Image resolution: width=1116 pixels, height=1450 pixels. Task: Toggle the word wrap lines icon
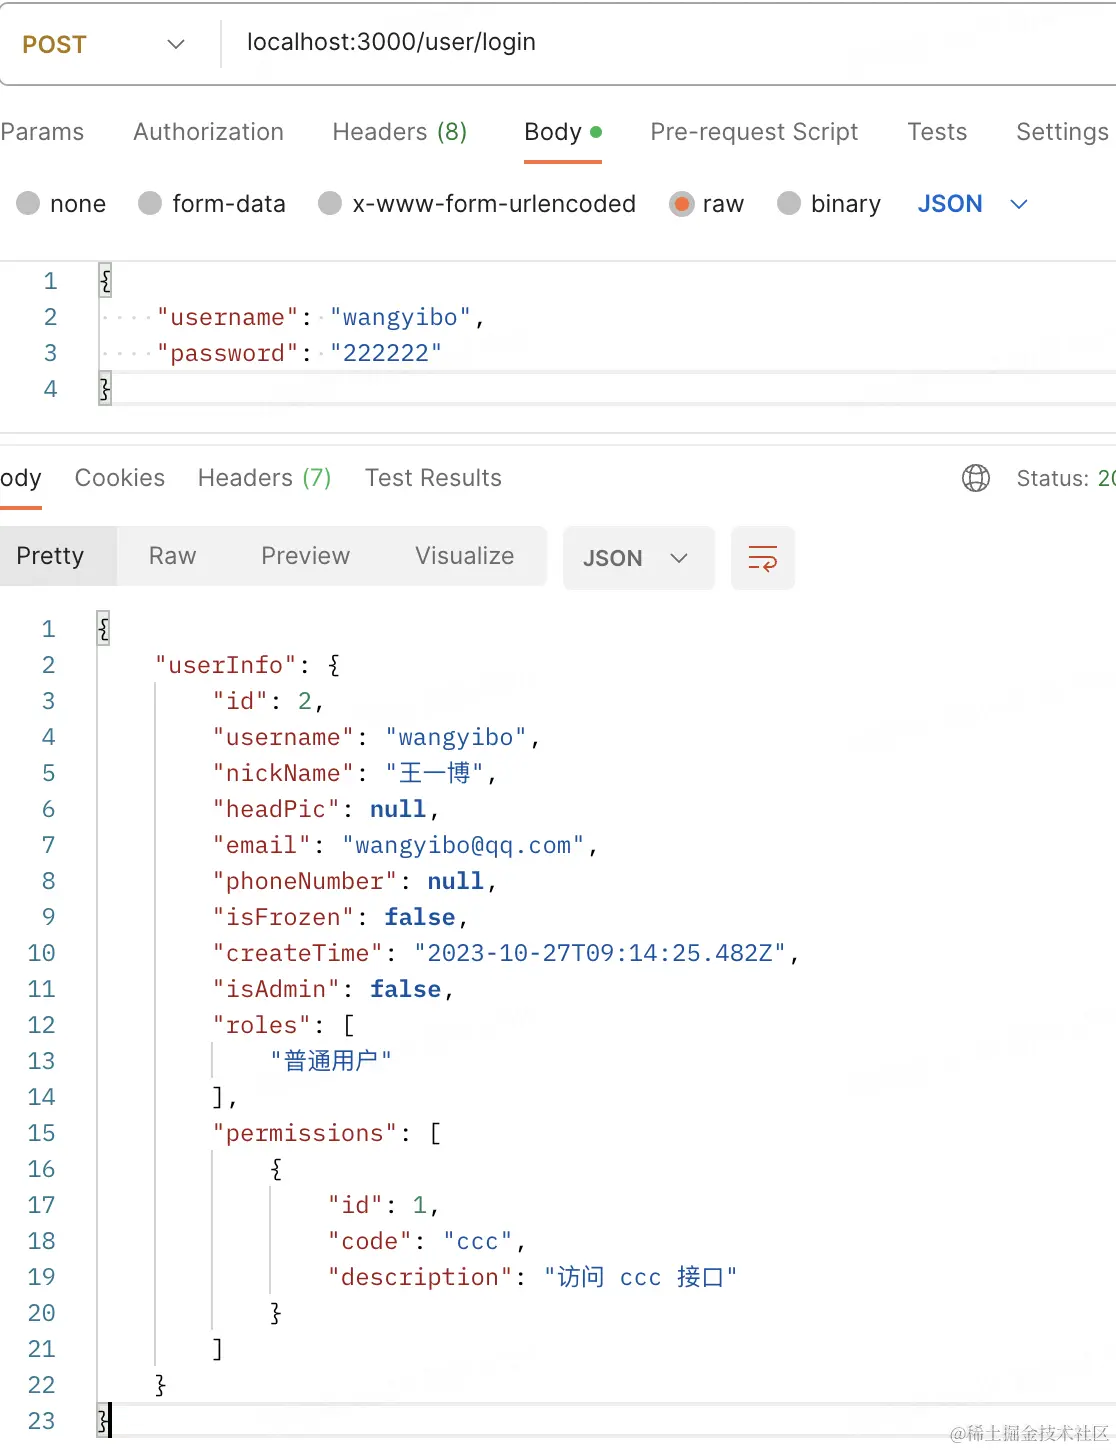[762, 558]
